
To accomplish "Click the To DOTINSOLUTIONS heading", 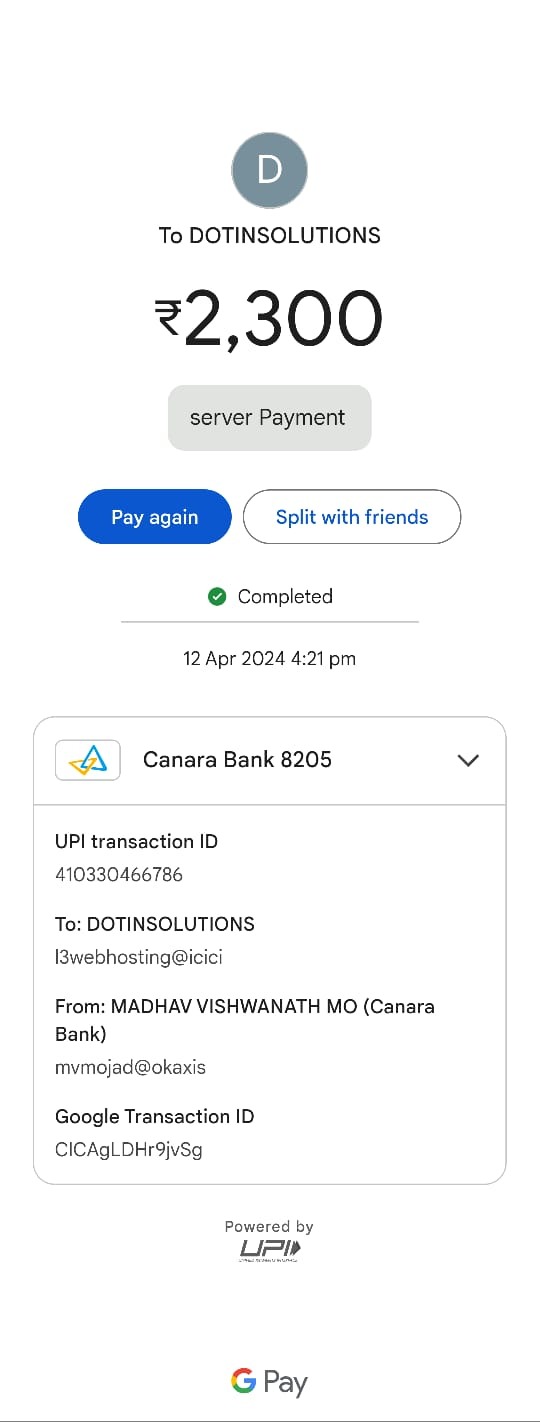I will click(x=270, y=236).
